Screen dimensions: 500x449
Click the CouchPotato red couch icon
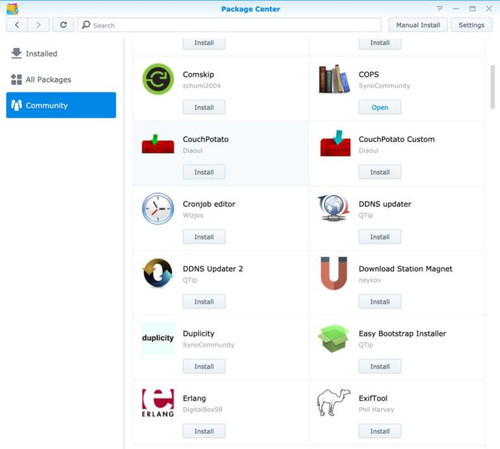[x=158, y=144]
